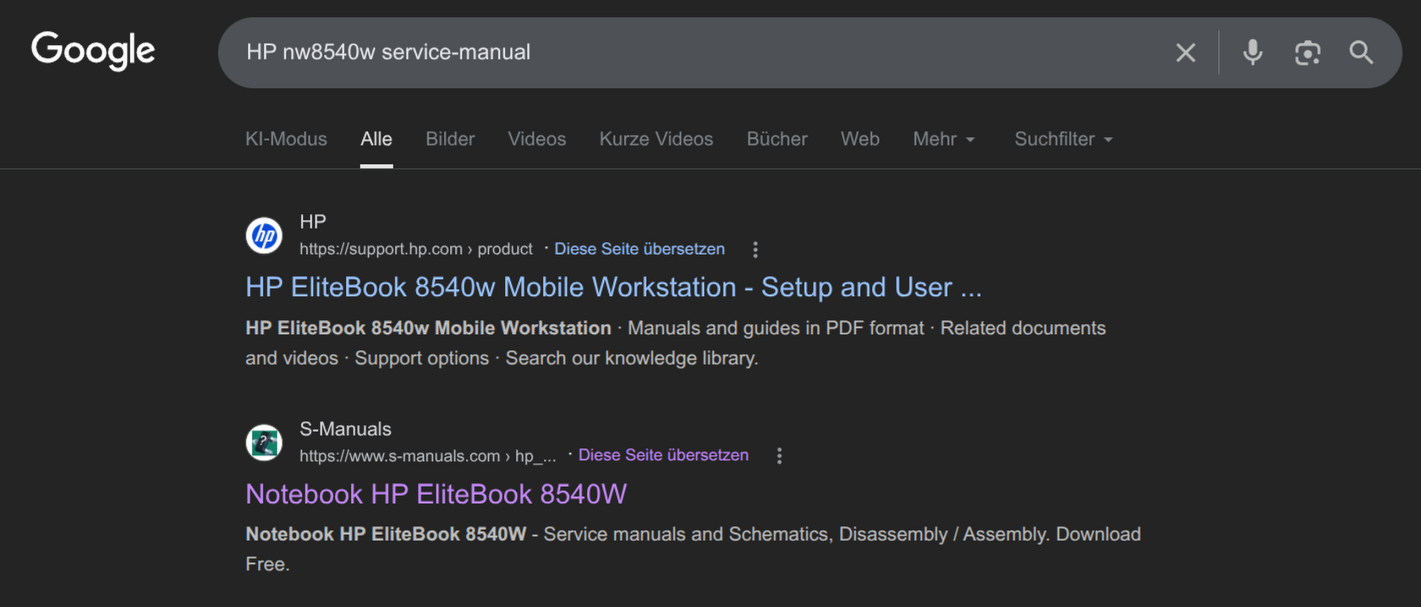The height and width of the screenshot is (607, 1421).
Task: Open Google Lens image search icon
Action: (x=1307, y=53)
